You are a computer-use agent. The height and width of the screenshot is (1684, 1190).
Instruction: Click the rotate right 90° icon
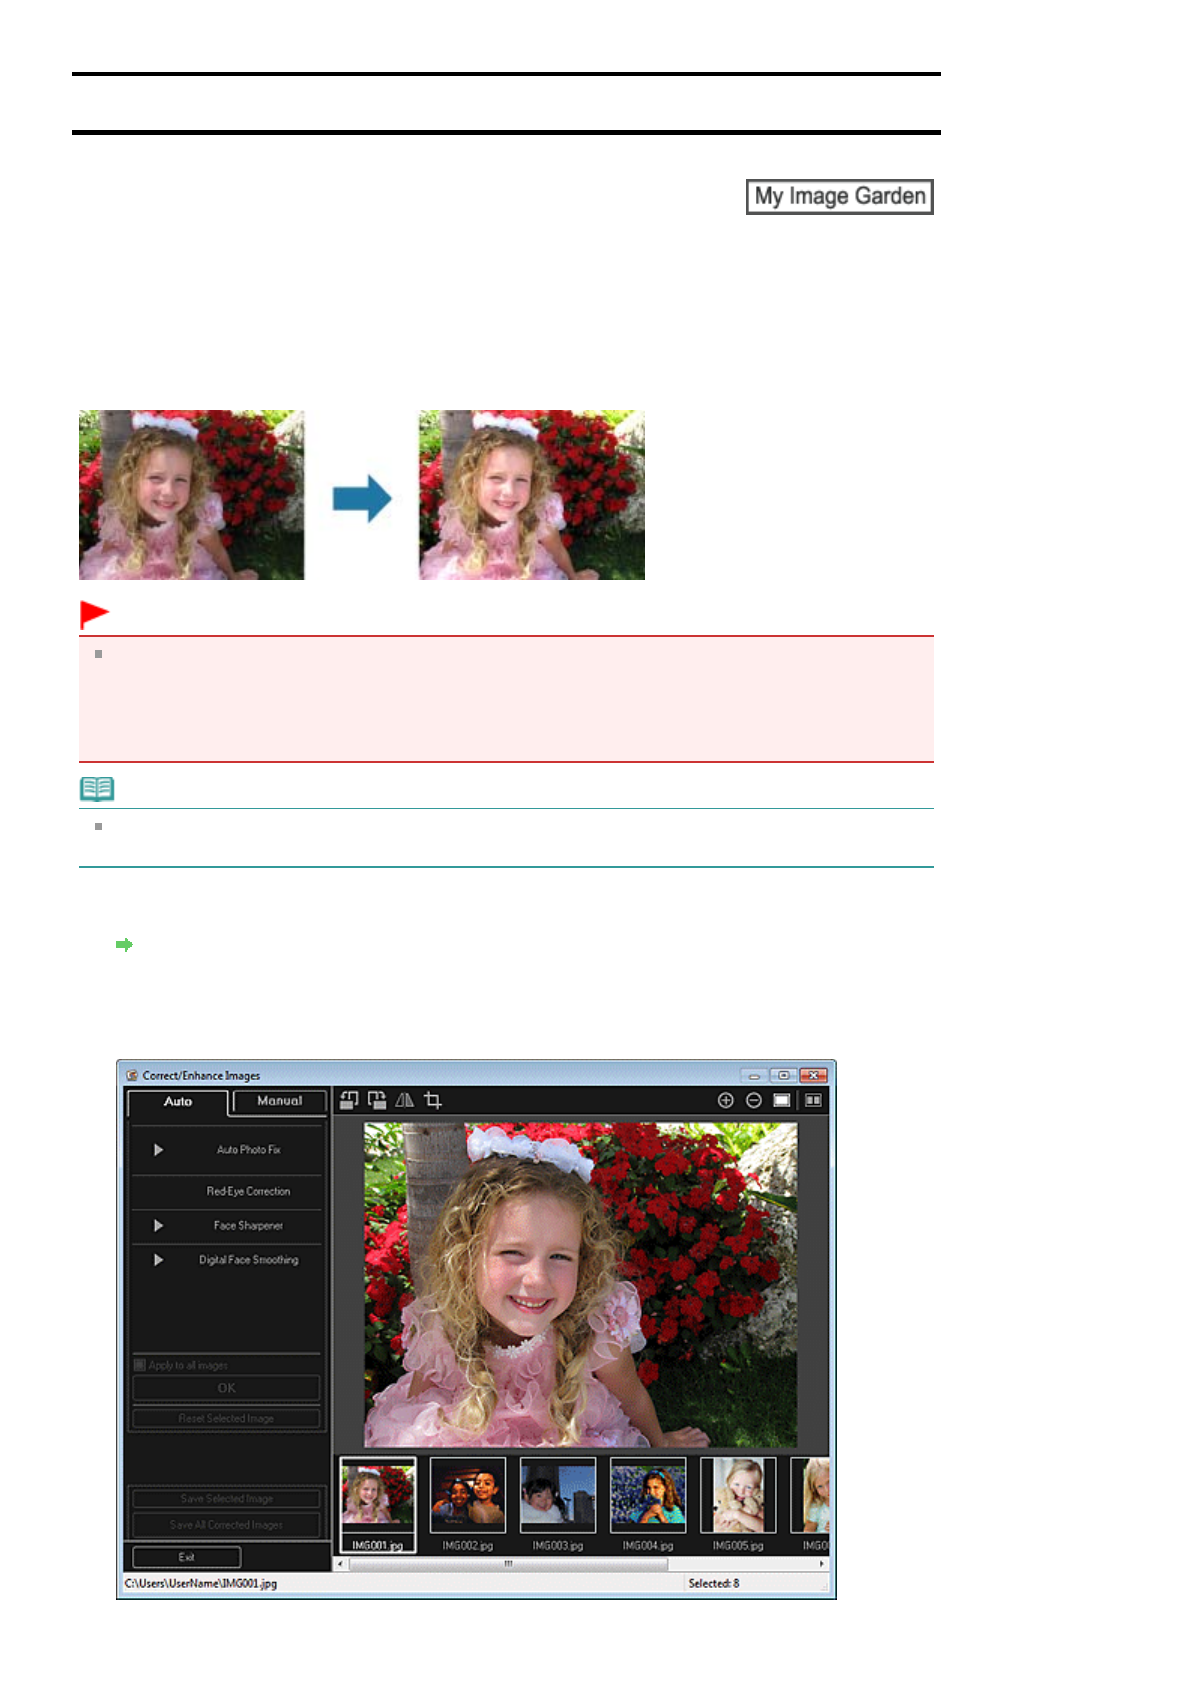tap(376, 1100)
